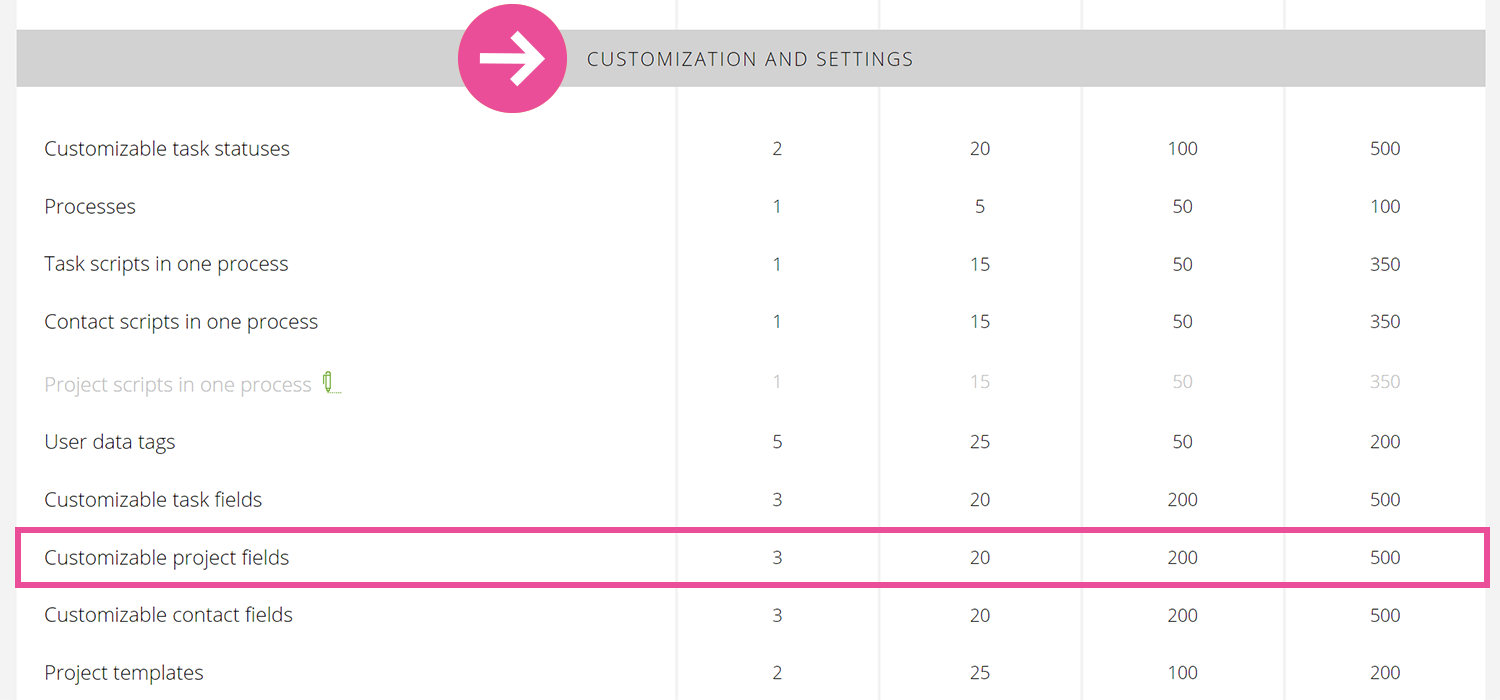Click Task scripts in one process label
The height and width of the screenshot is (700, 1500).
pos(166,265)
